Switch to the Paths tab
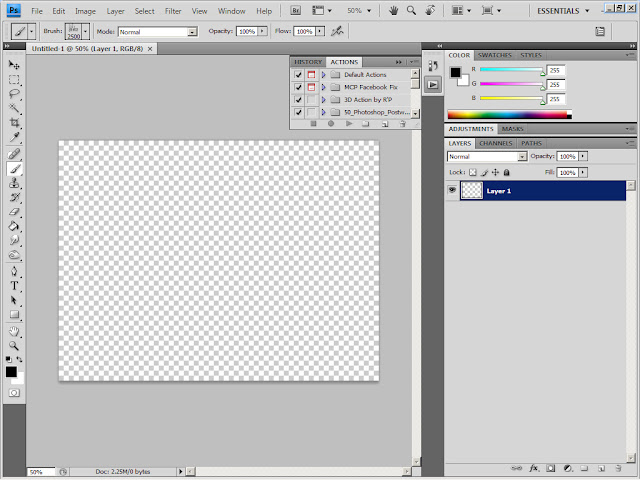The width and height of the screenshot is (640, 480). pos(531,143)
